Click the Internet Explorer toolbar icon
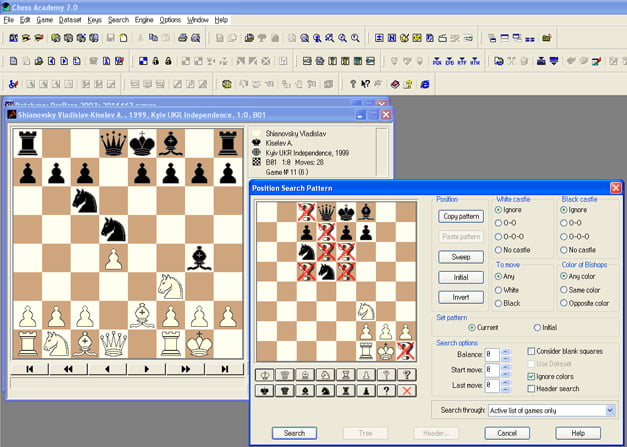The image size is (627, 447). click(425, 84)
